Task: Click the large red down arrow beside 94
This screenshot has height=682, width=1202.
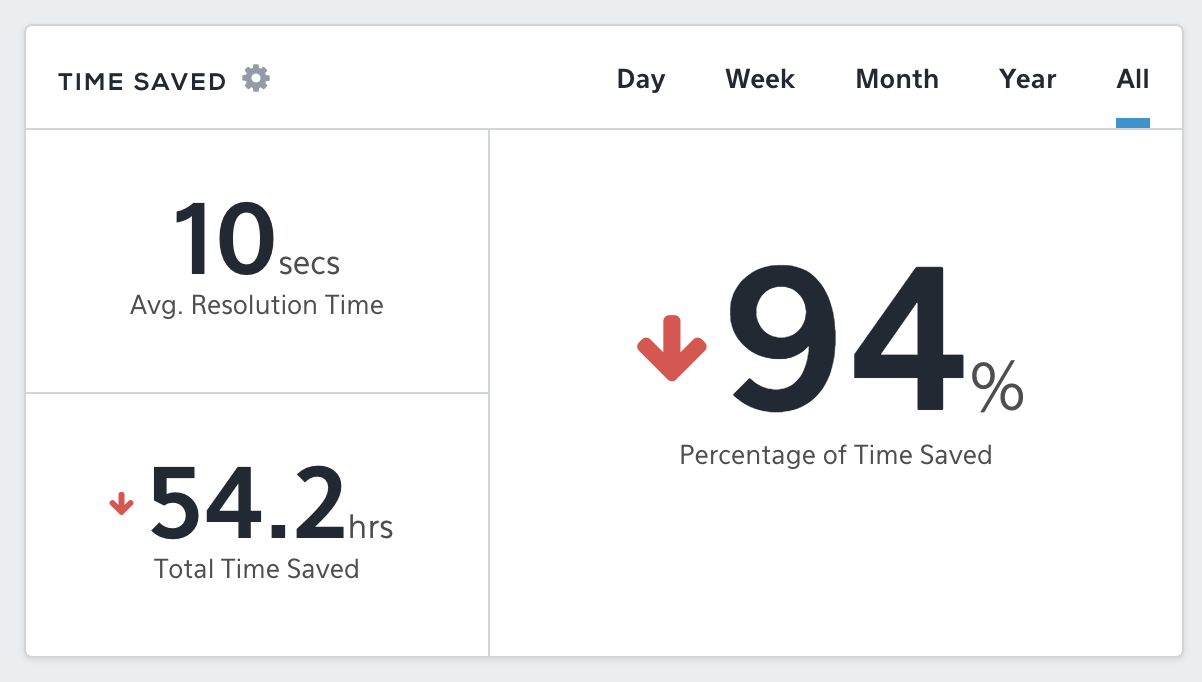Action: [672, 348]
